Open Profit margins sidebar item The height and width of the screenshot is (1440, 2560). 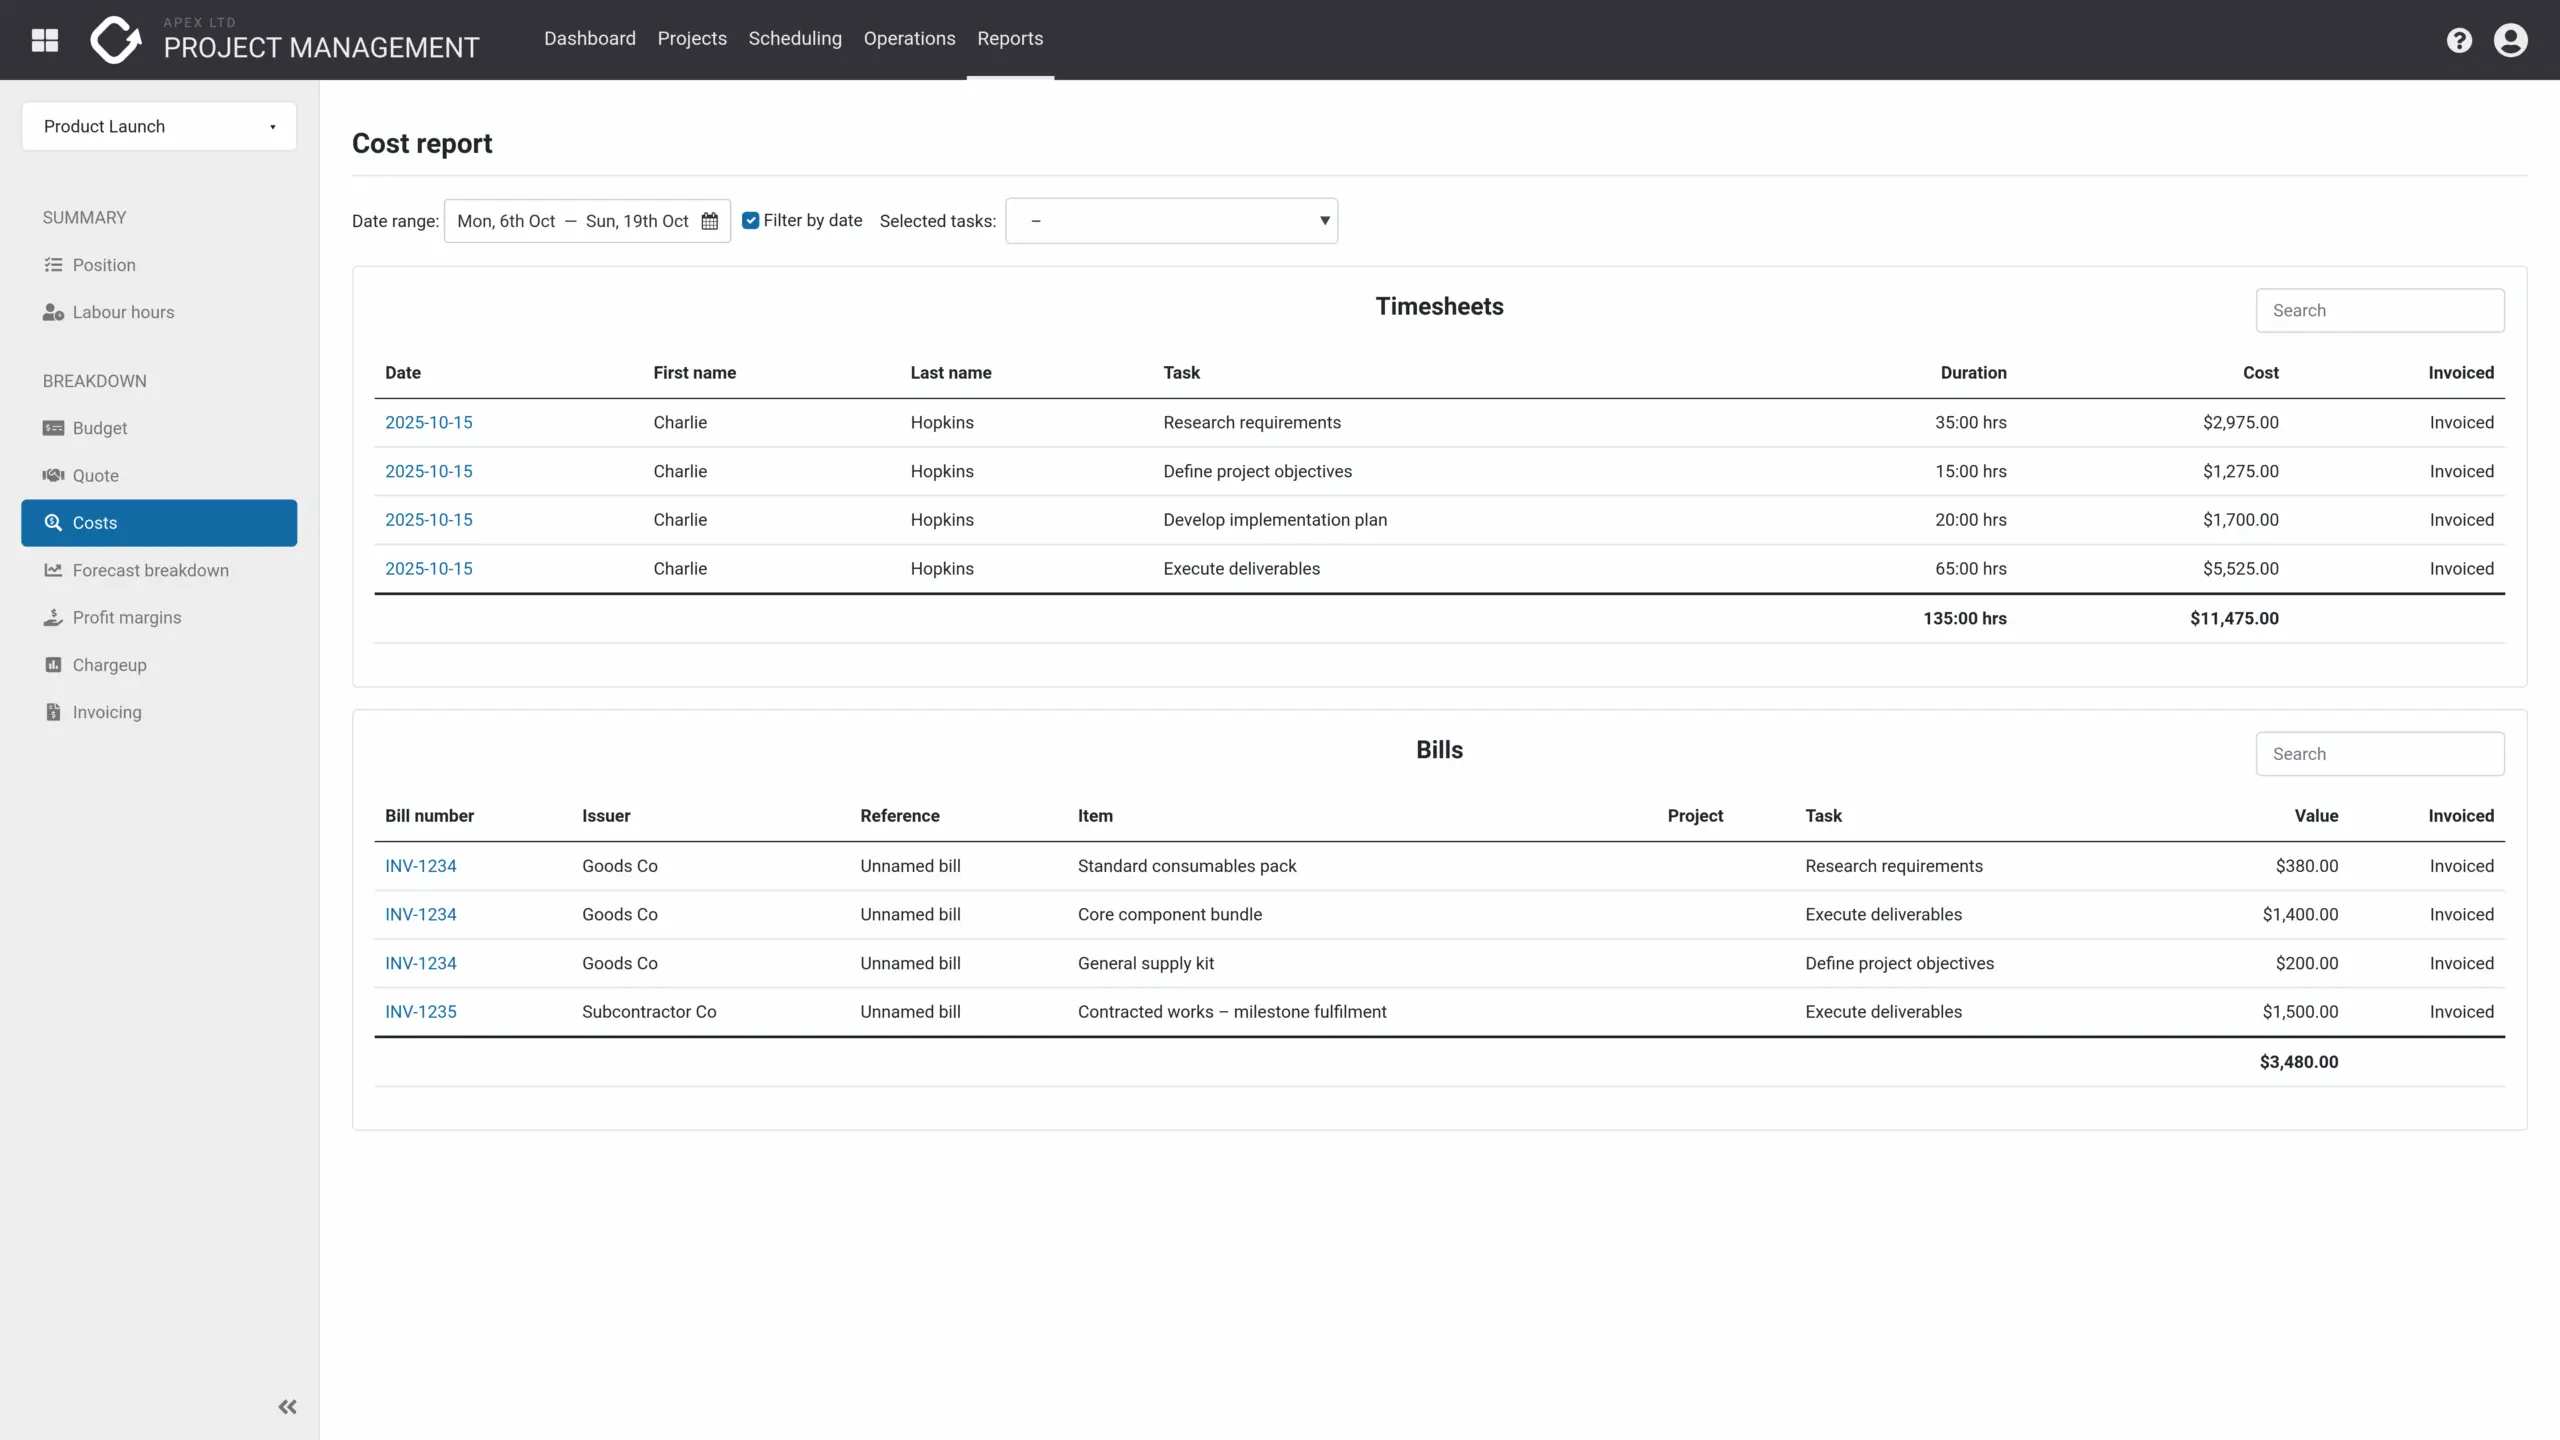127,618
